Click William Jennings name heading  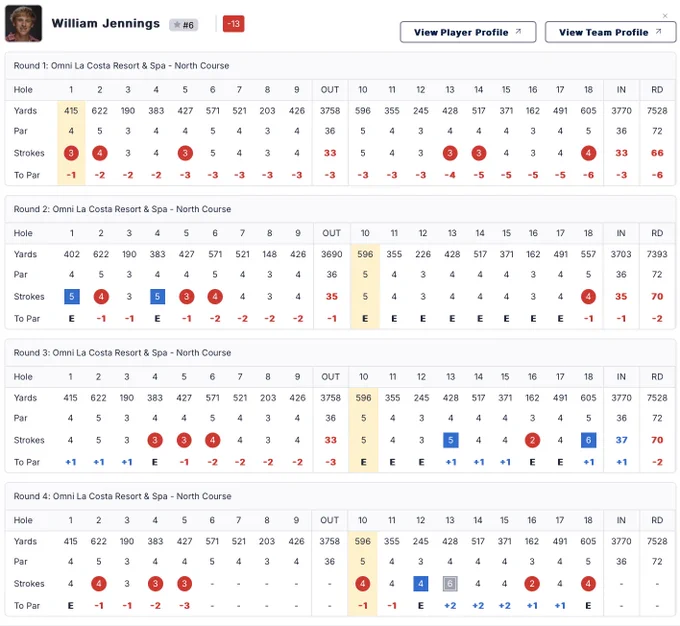coord(106,23)
